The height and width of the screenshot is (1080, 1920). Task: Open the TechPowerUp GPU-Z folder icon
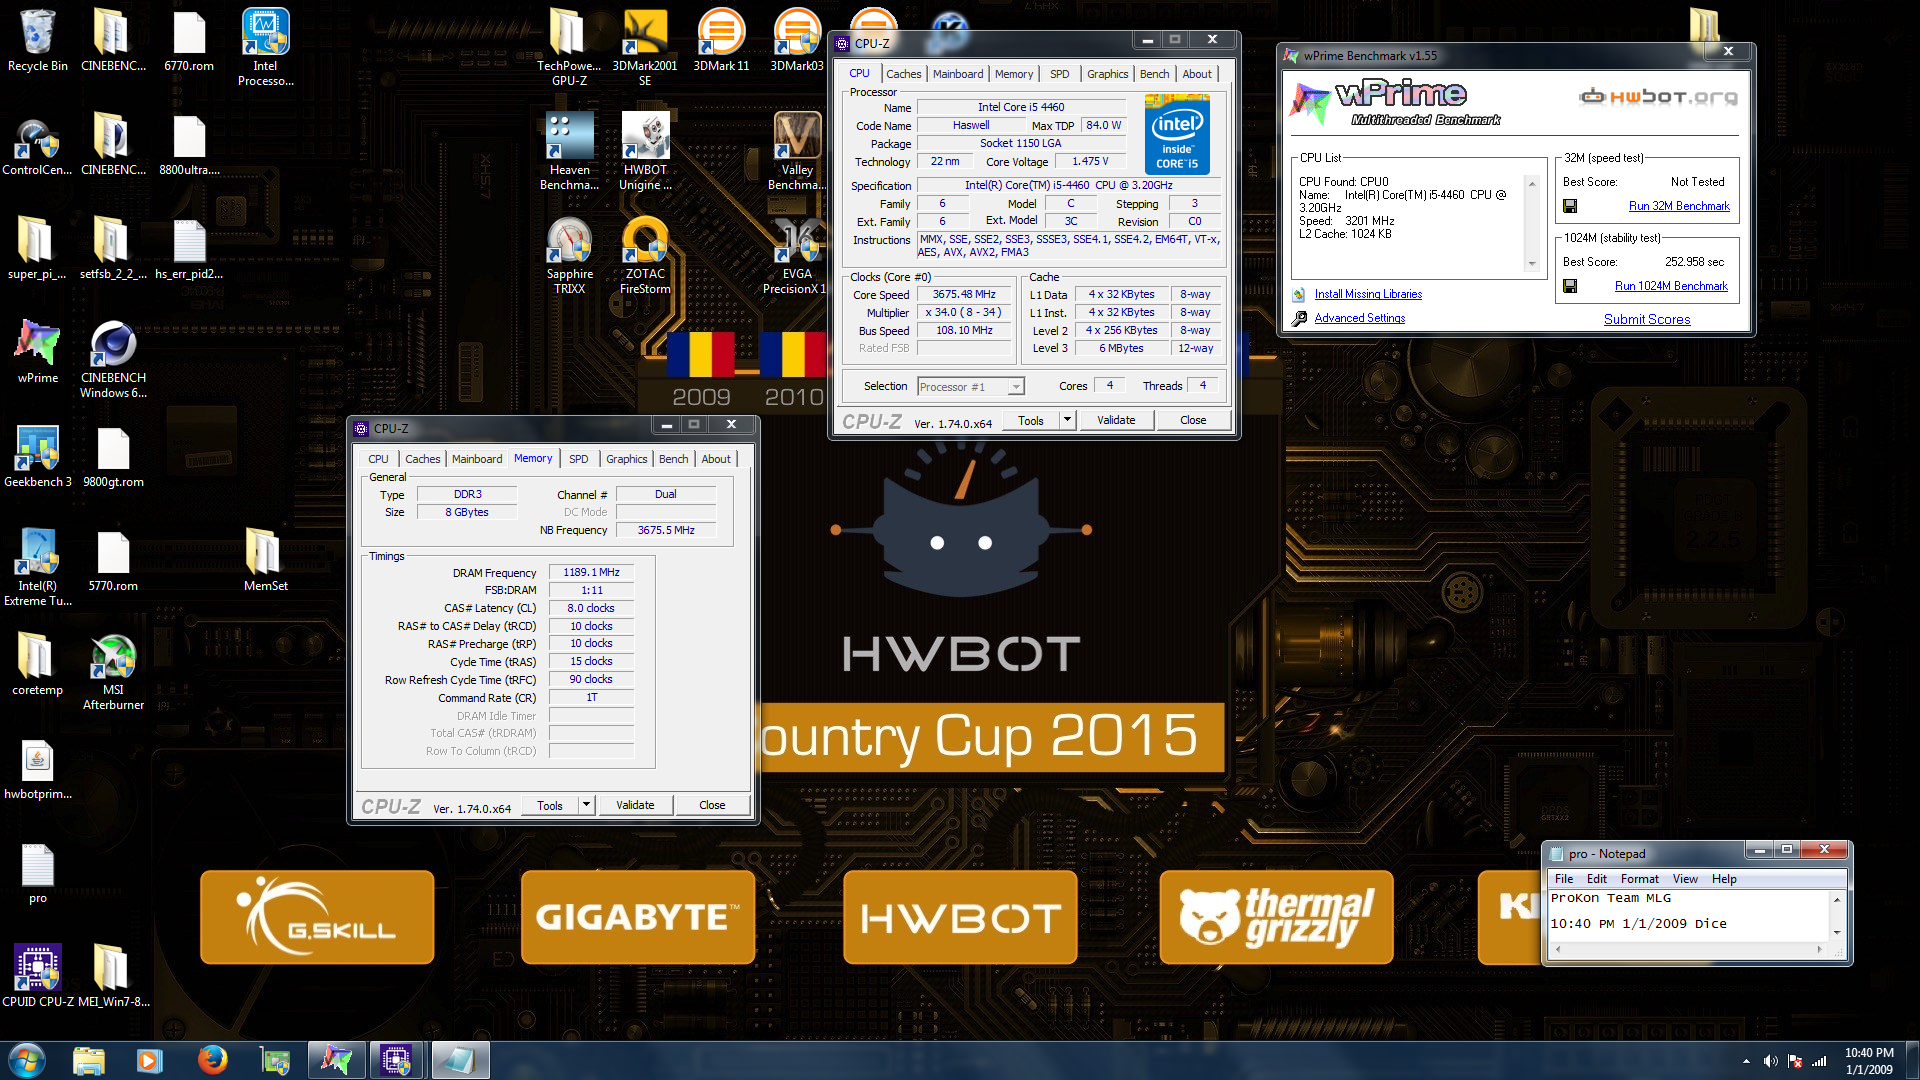(569, 46)
